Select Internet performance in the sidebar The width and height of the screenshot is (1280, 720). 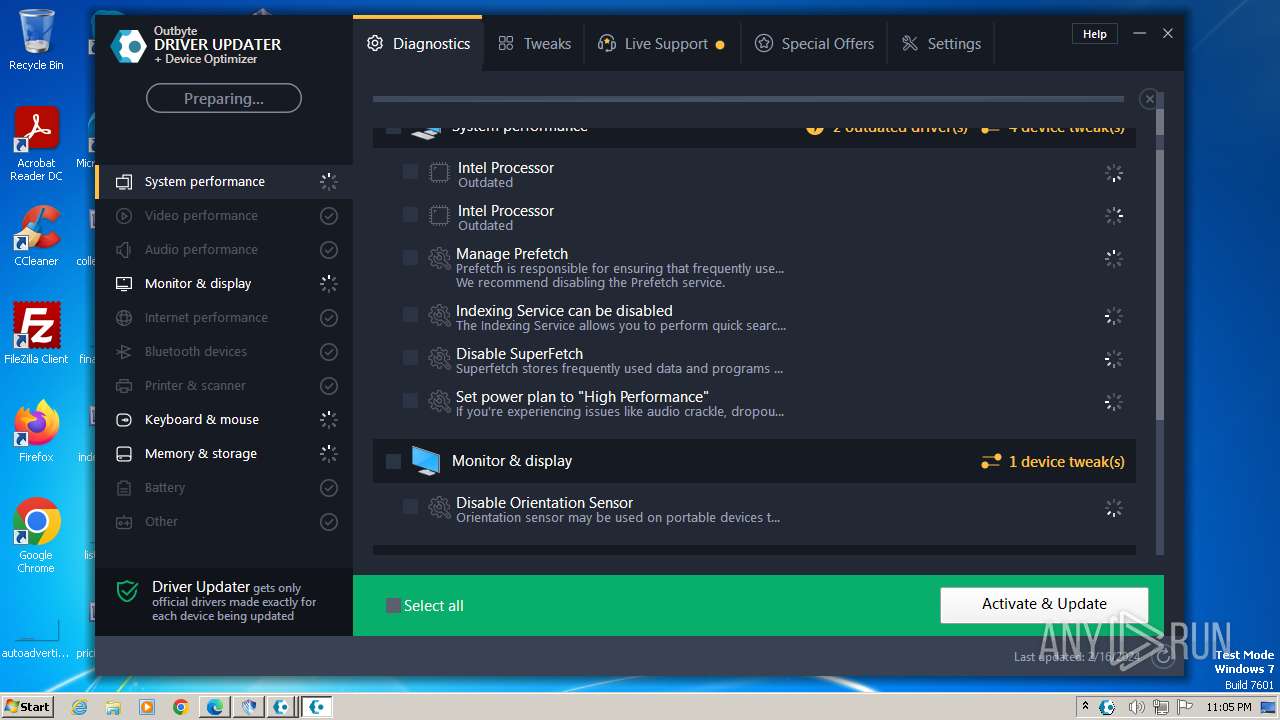pos(224,318)
